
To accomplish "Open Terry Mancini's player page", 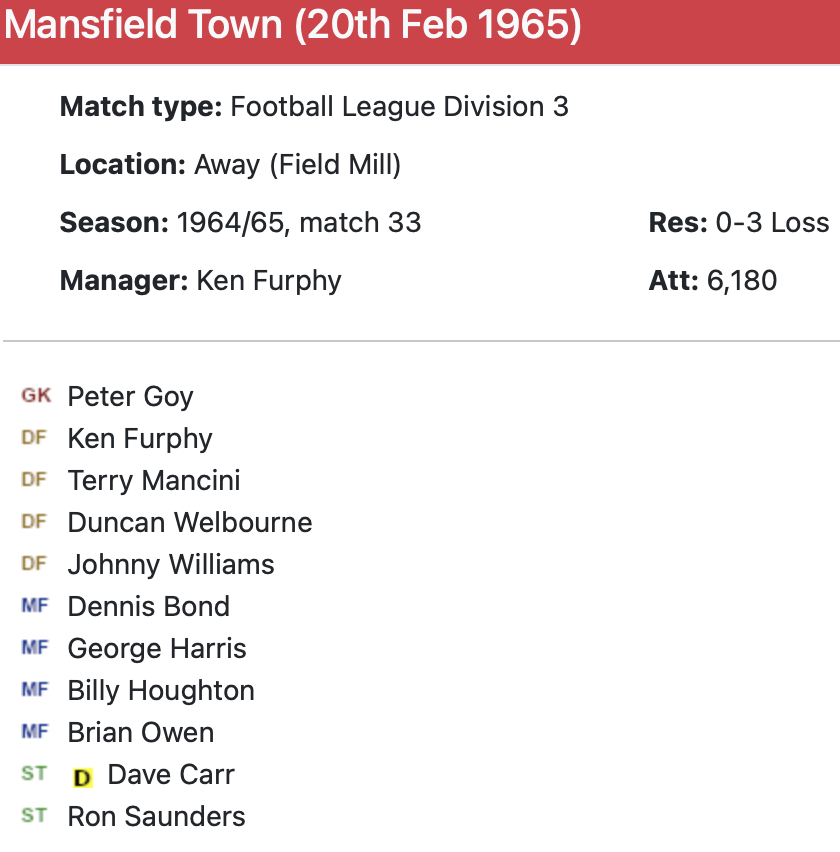I will (154, 481).
